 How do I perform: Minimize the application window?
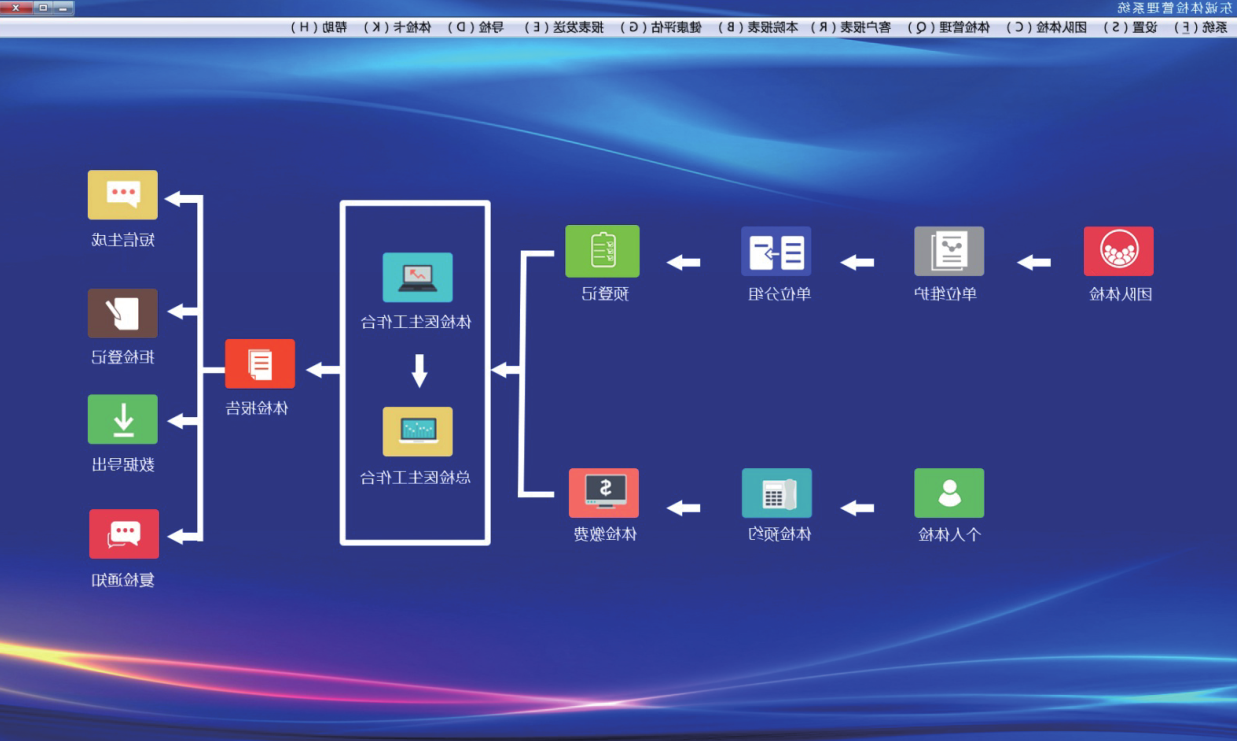point(65,7)
